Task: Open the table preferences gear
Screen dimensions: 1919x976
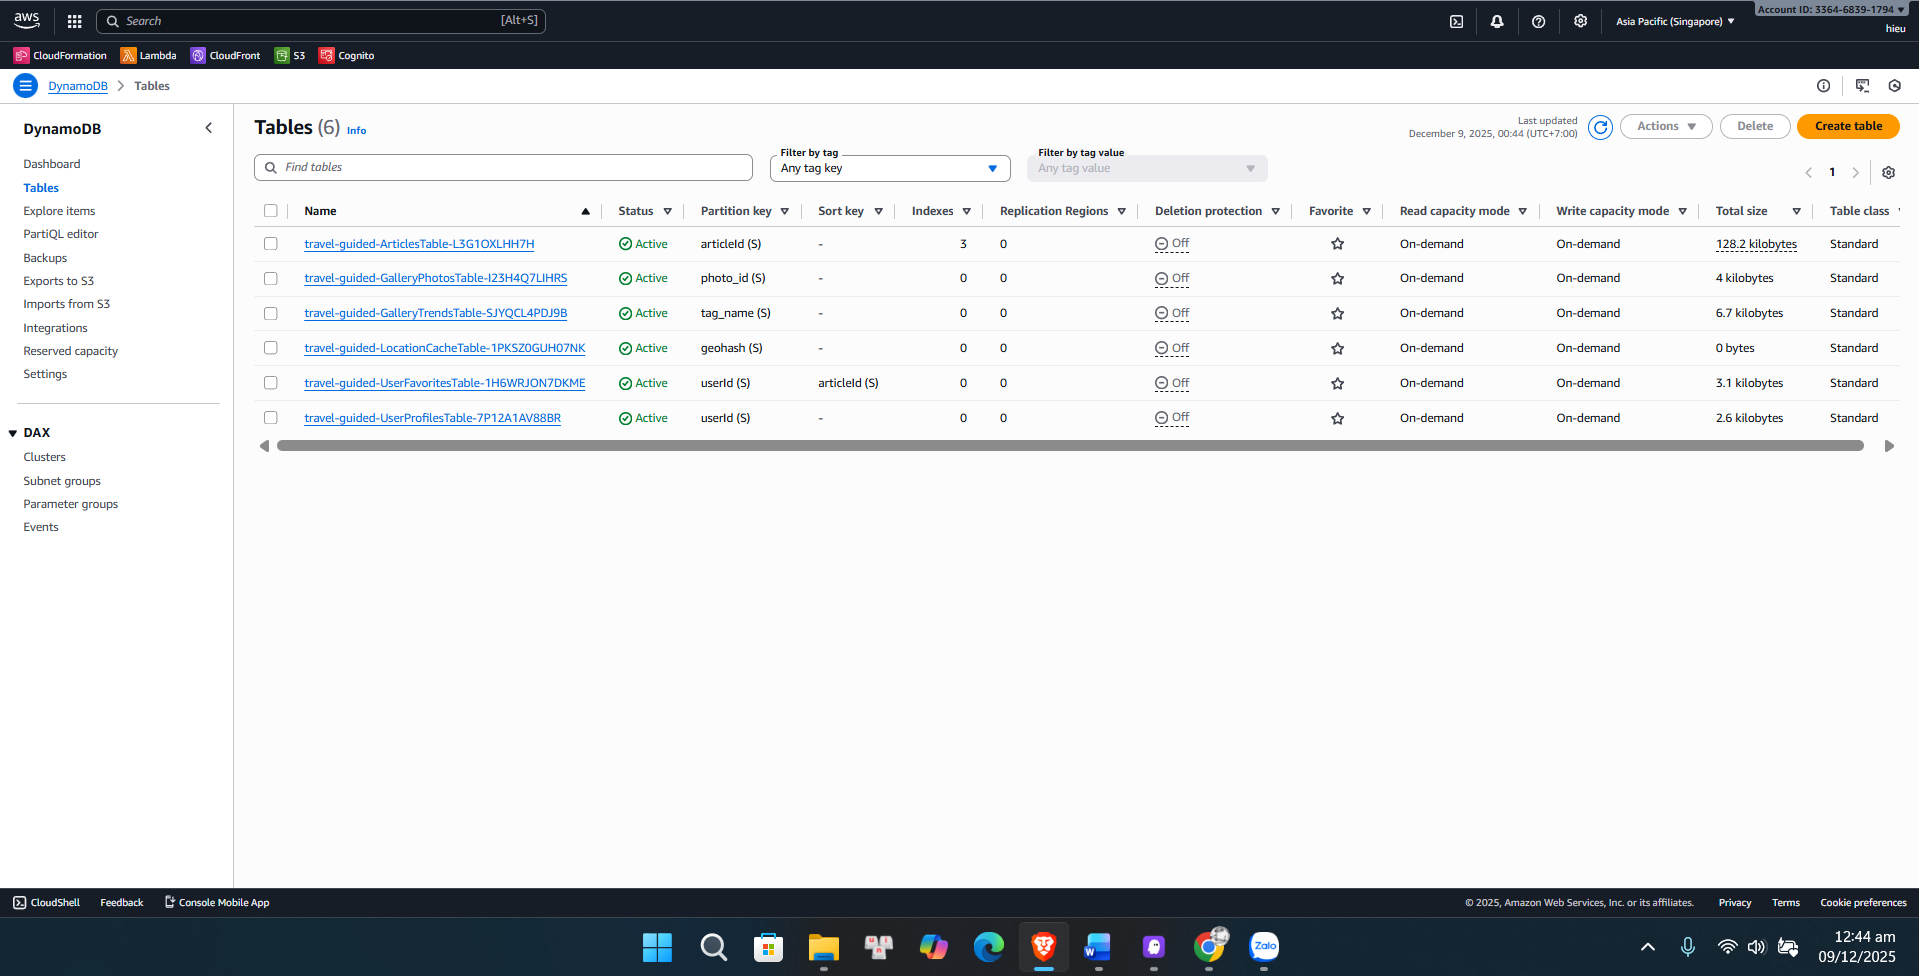Action: [x=1889, y=172]
